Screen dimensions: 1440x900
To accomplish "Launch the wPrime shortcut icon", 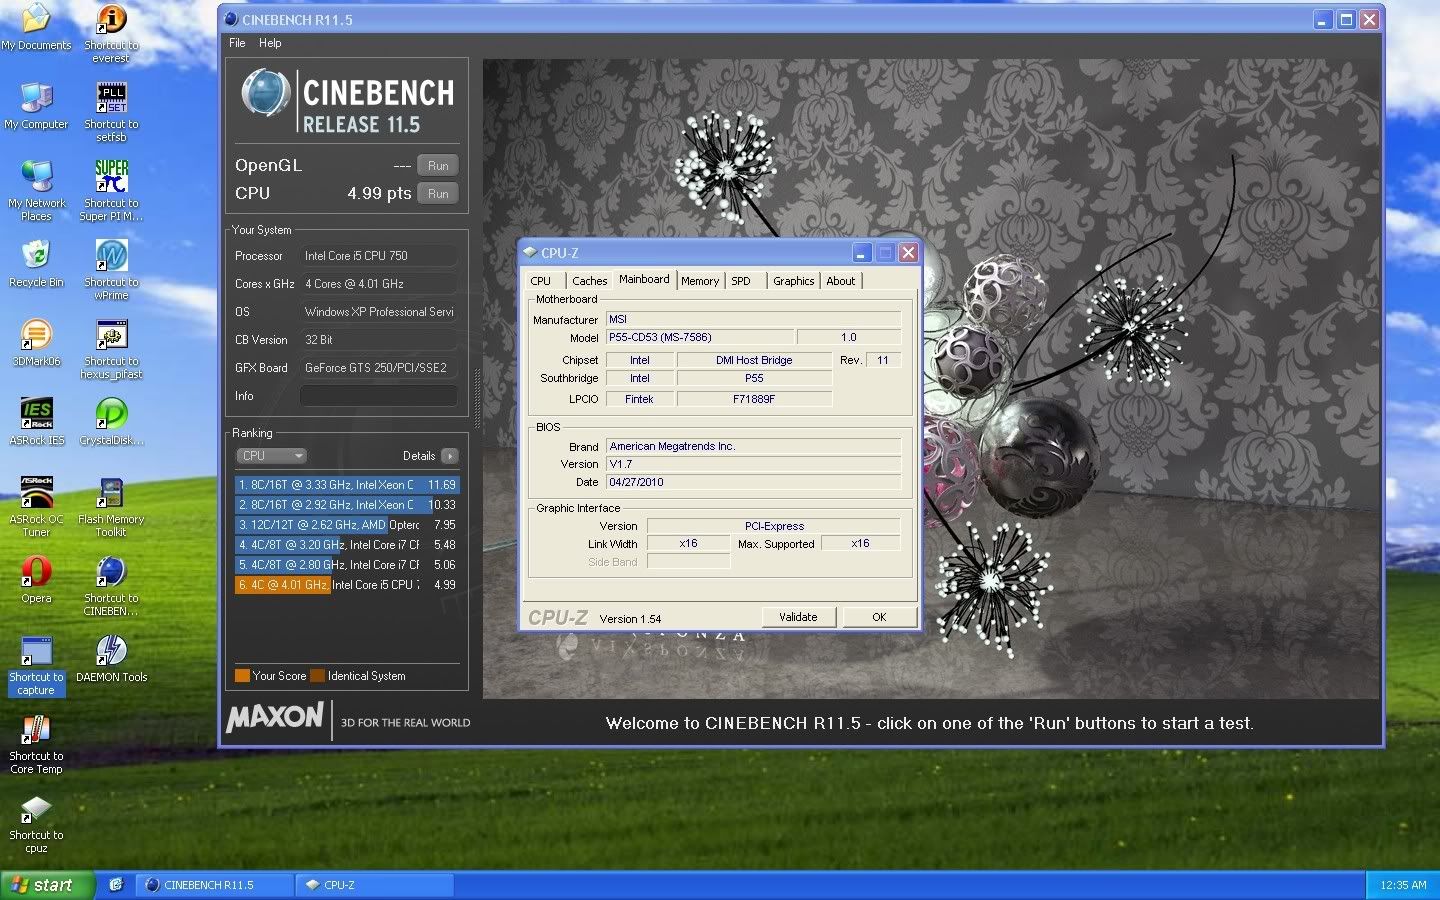I will [x=111, y=255].
